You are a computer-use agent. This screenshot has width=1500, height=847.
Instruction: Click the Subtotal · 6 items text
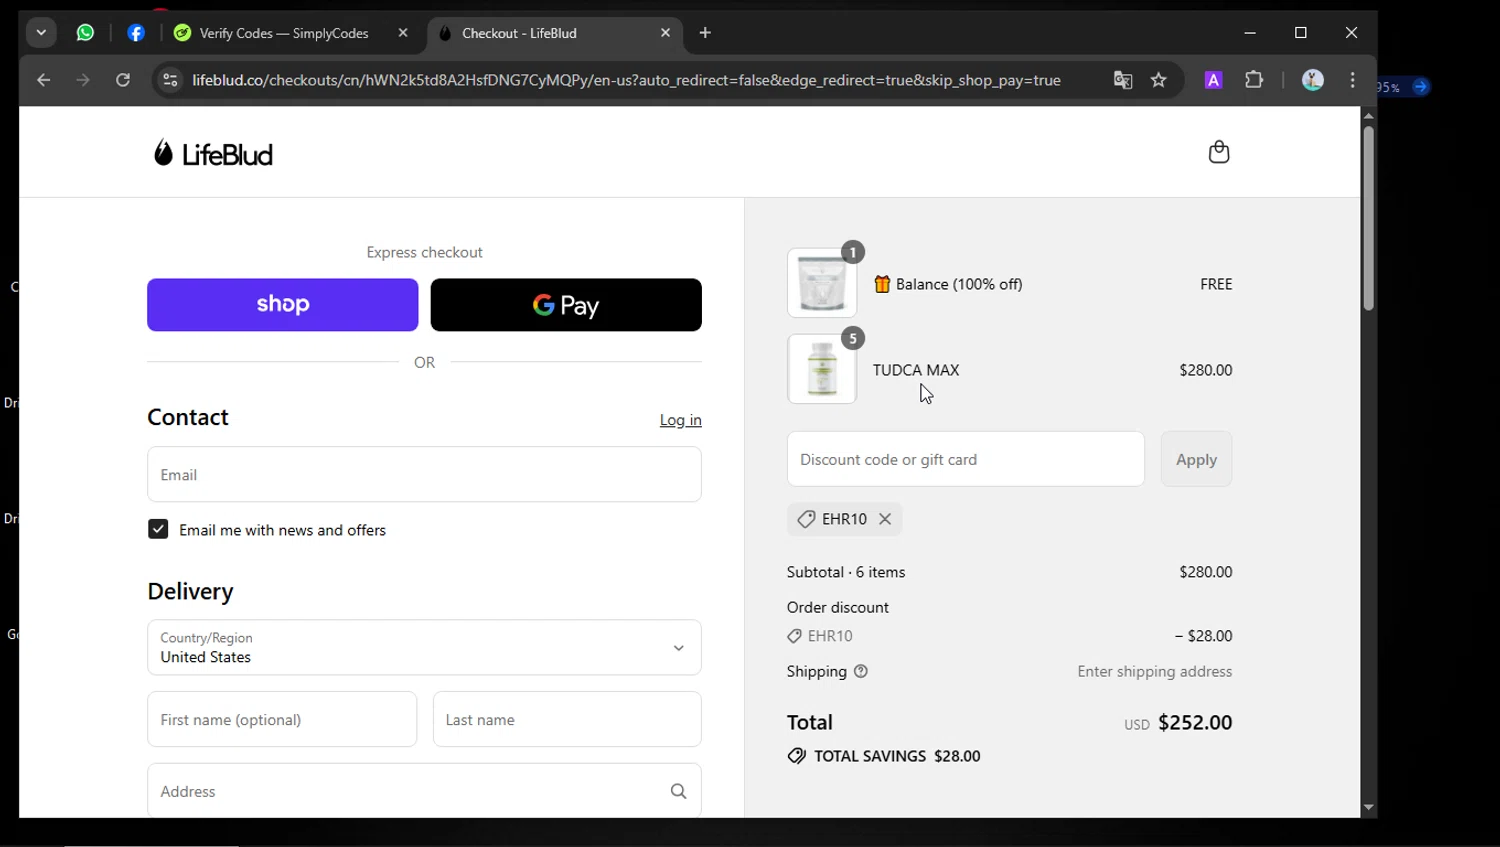(x=846, y=572)
